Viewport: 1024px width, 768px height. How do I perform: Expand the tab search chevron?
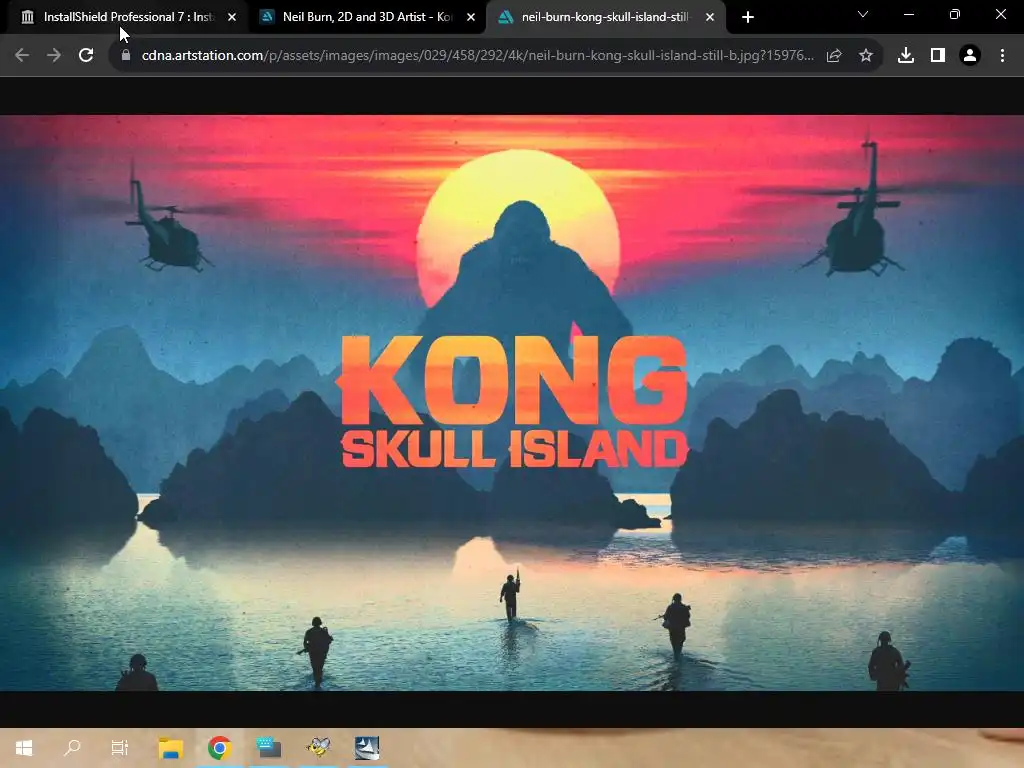pyautogui.click(x=863, y=14)
